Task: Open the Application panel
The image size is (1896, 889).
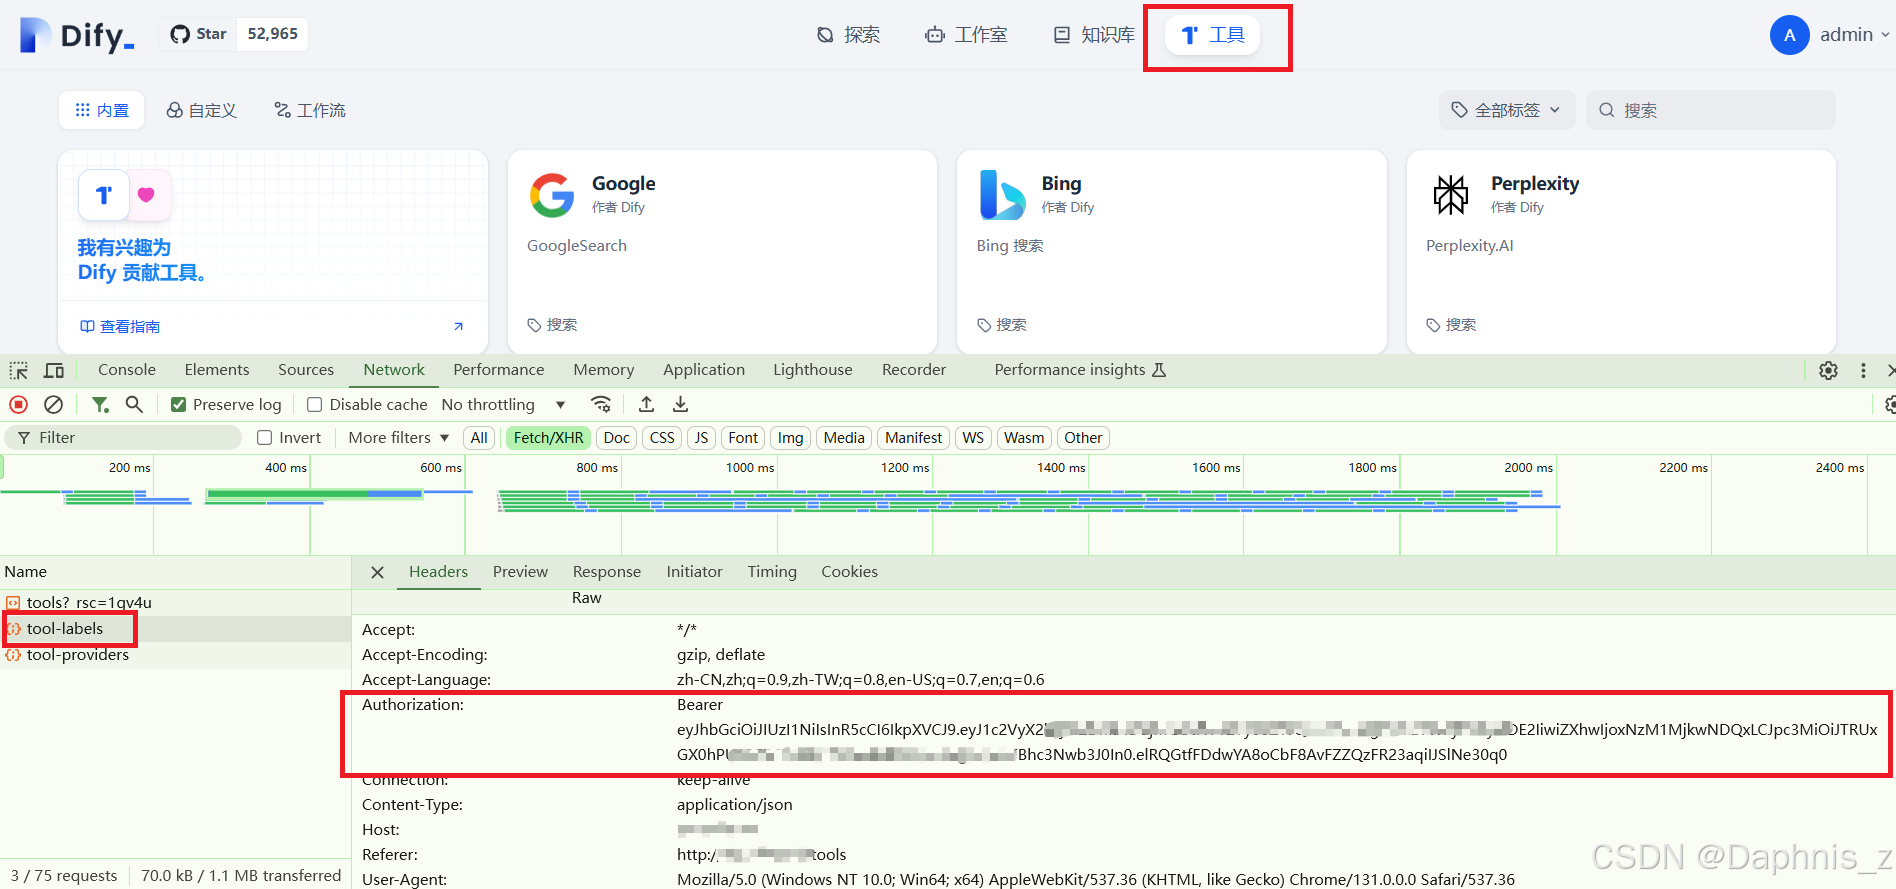Action: click(x=704, y=370)
